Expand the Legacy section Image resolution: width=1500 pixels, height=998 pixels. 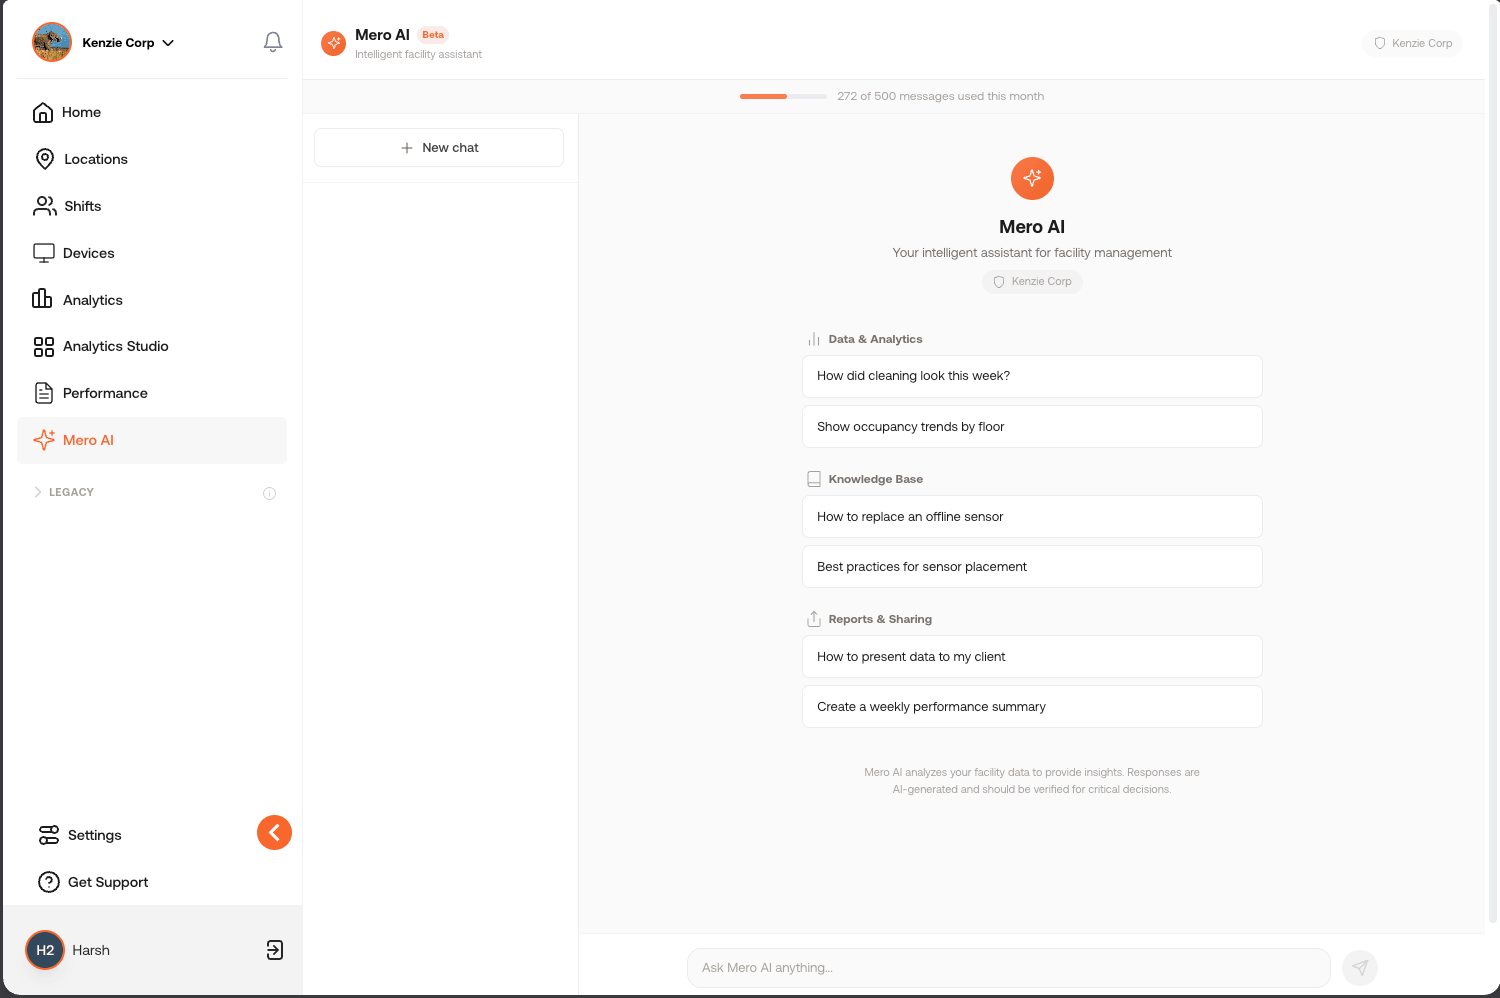point(64,492)
